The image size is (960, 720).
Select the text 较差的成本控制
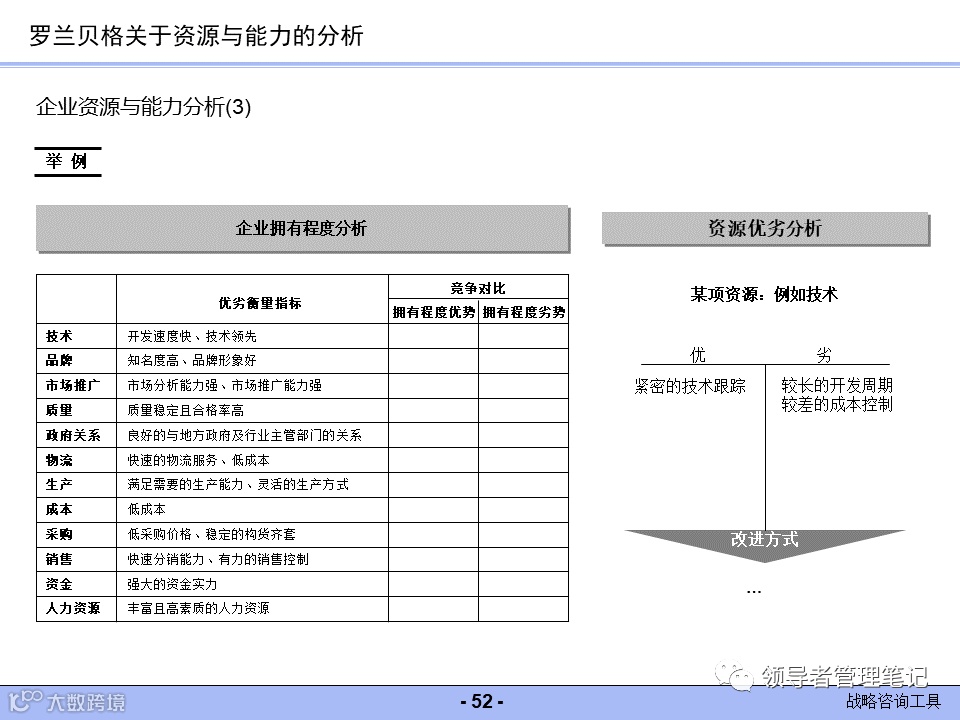point(837,404)
